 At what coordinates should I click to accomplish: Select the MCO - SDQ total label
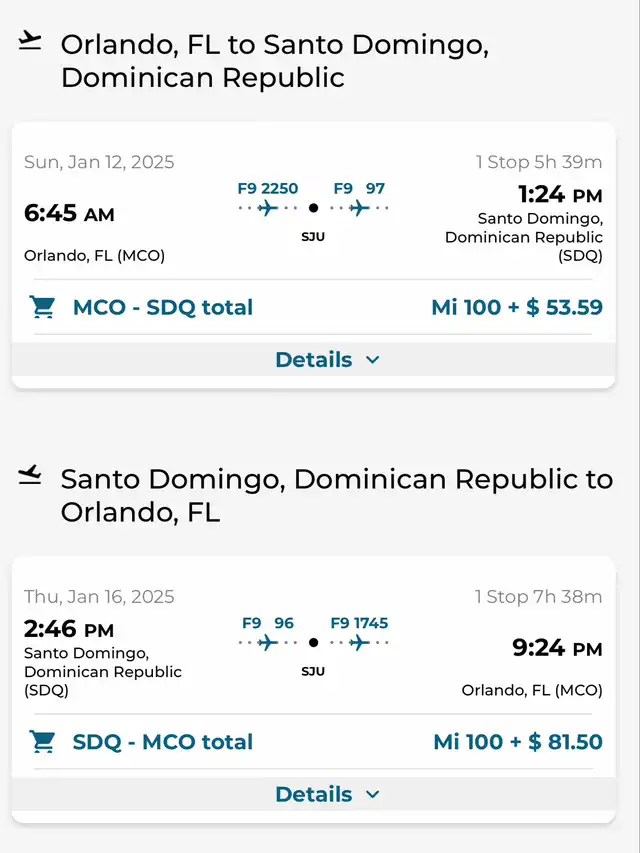pos(163,307)
